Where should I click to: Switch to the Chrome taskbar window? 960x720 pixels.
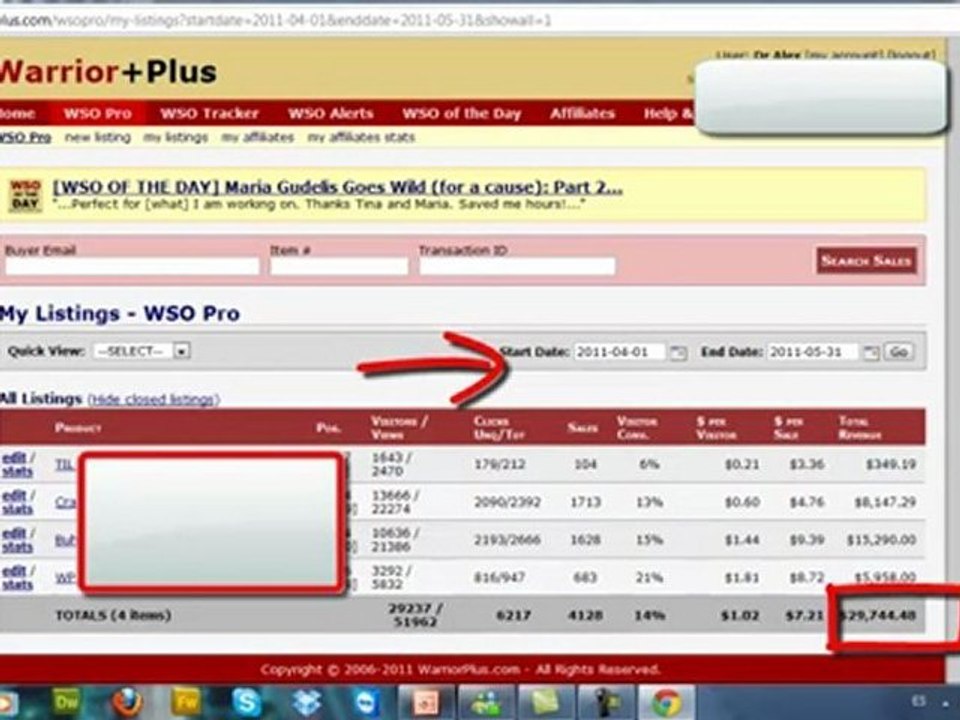click(x=667, y=702)
